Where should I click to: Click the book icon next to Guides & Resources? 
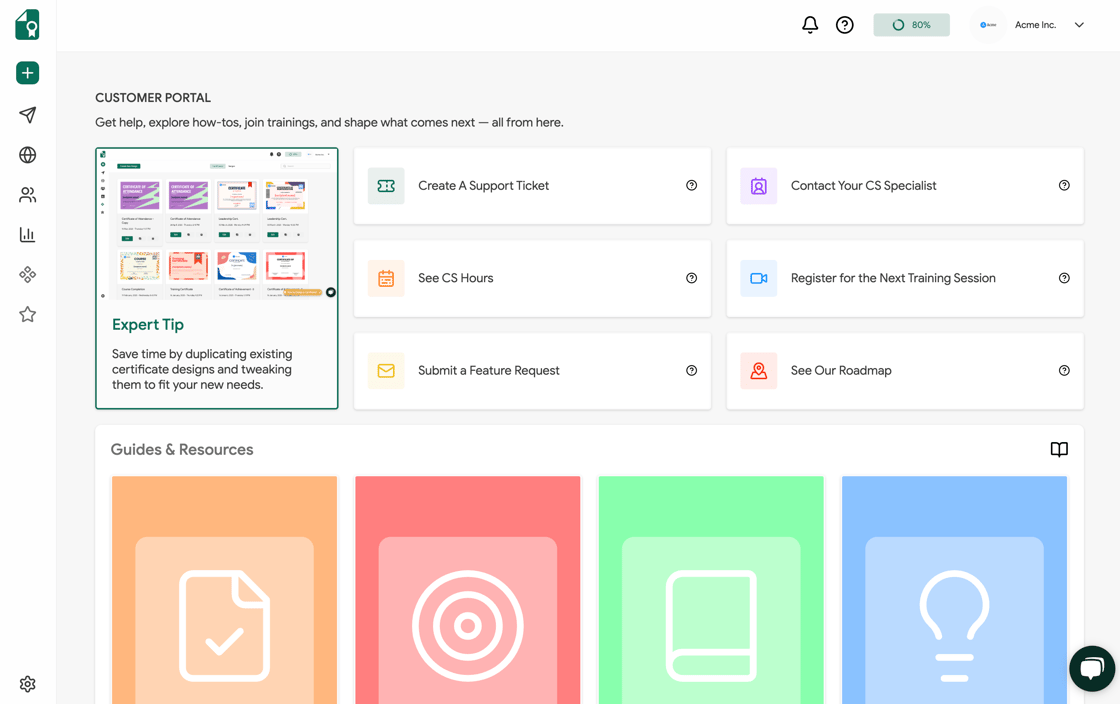coord(1059,449)
